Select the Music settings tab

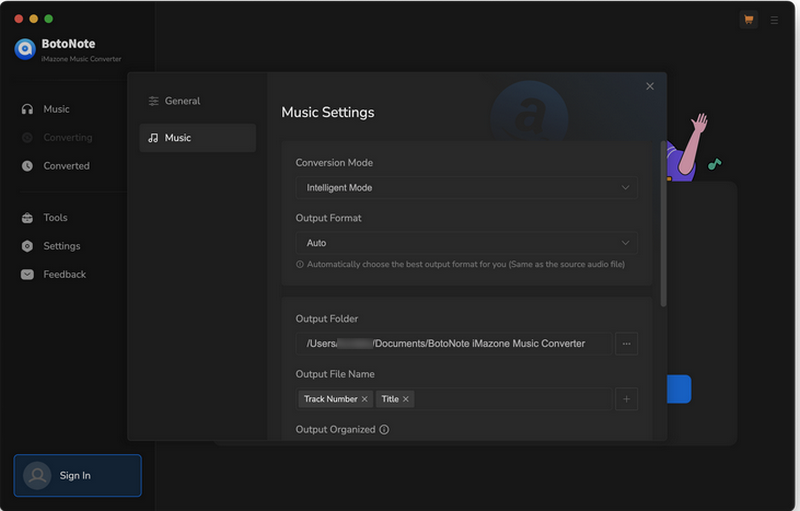click(197, 138)
